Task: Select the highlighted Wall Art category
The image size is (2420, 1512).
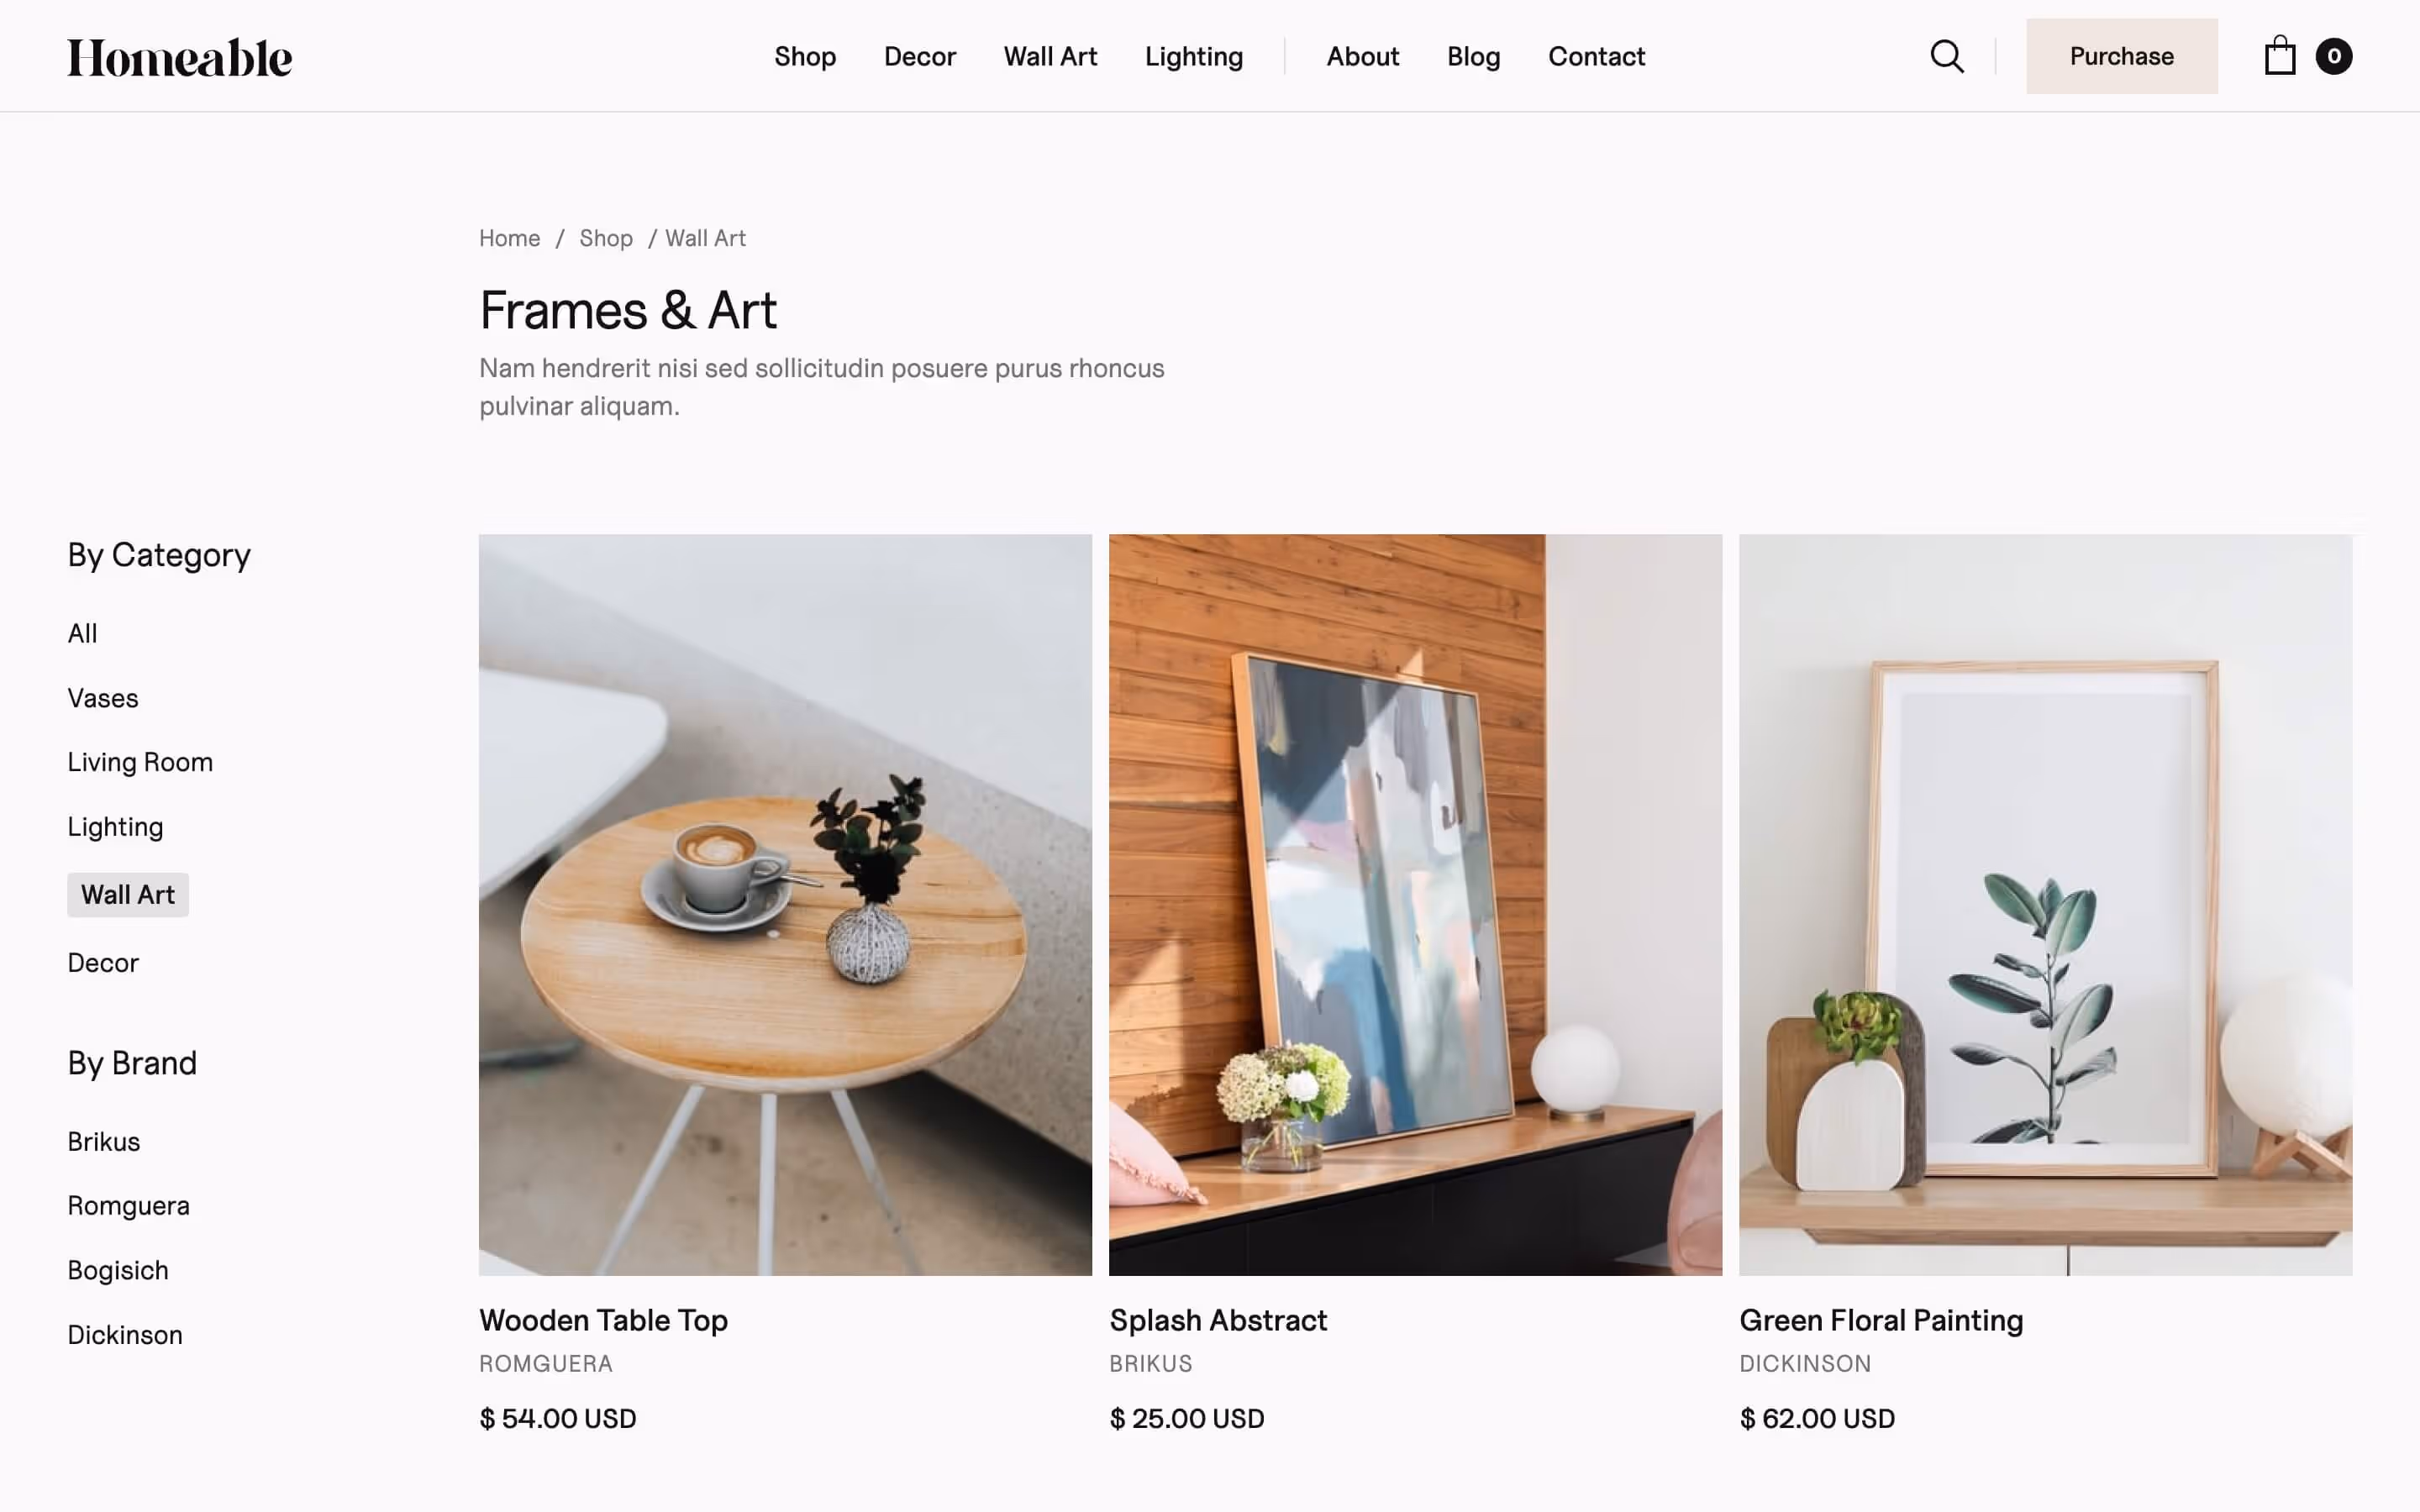Action: click(128, 895)
